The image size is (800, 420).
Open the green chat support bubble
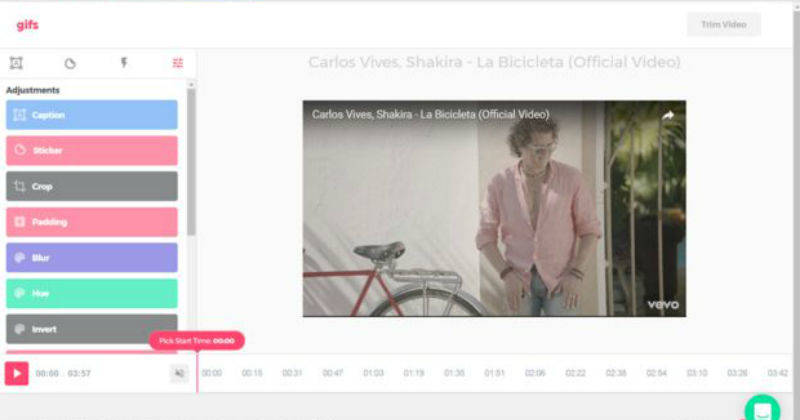click(x=762, y=410)
